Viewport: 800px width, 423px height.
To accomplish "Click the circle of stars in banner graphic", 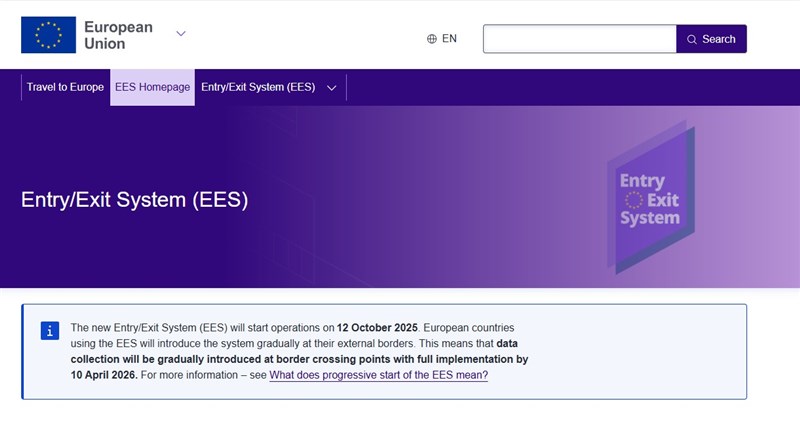I will [x=633, y=200].
